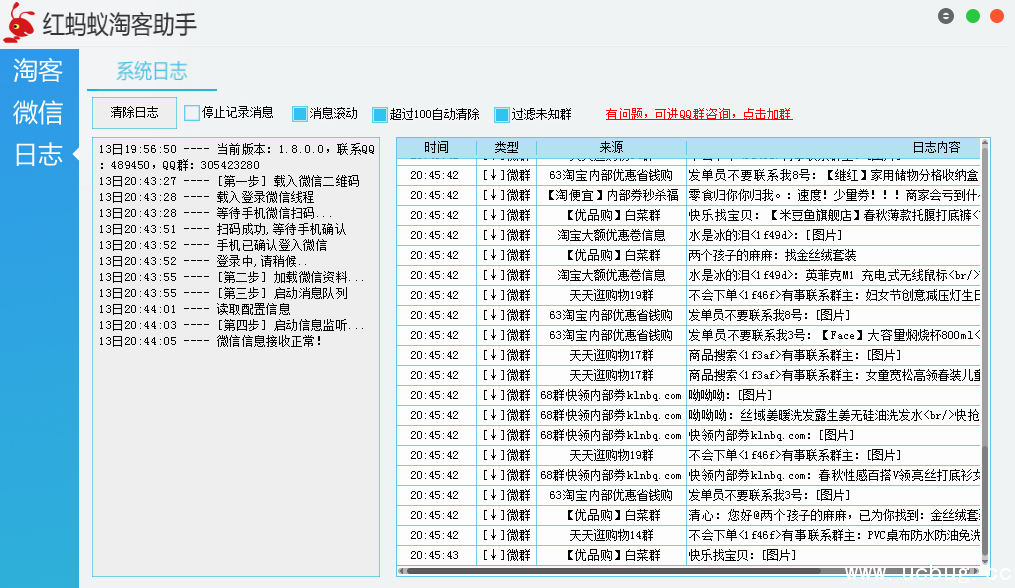Select log line 手机已确认登入微信
Viewport: 1015px width, 588px height.
pos(213,245)
